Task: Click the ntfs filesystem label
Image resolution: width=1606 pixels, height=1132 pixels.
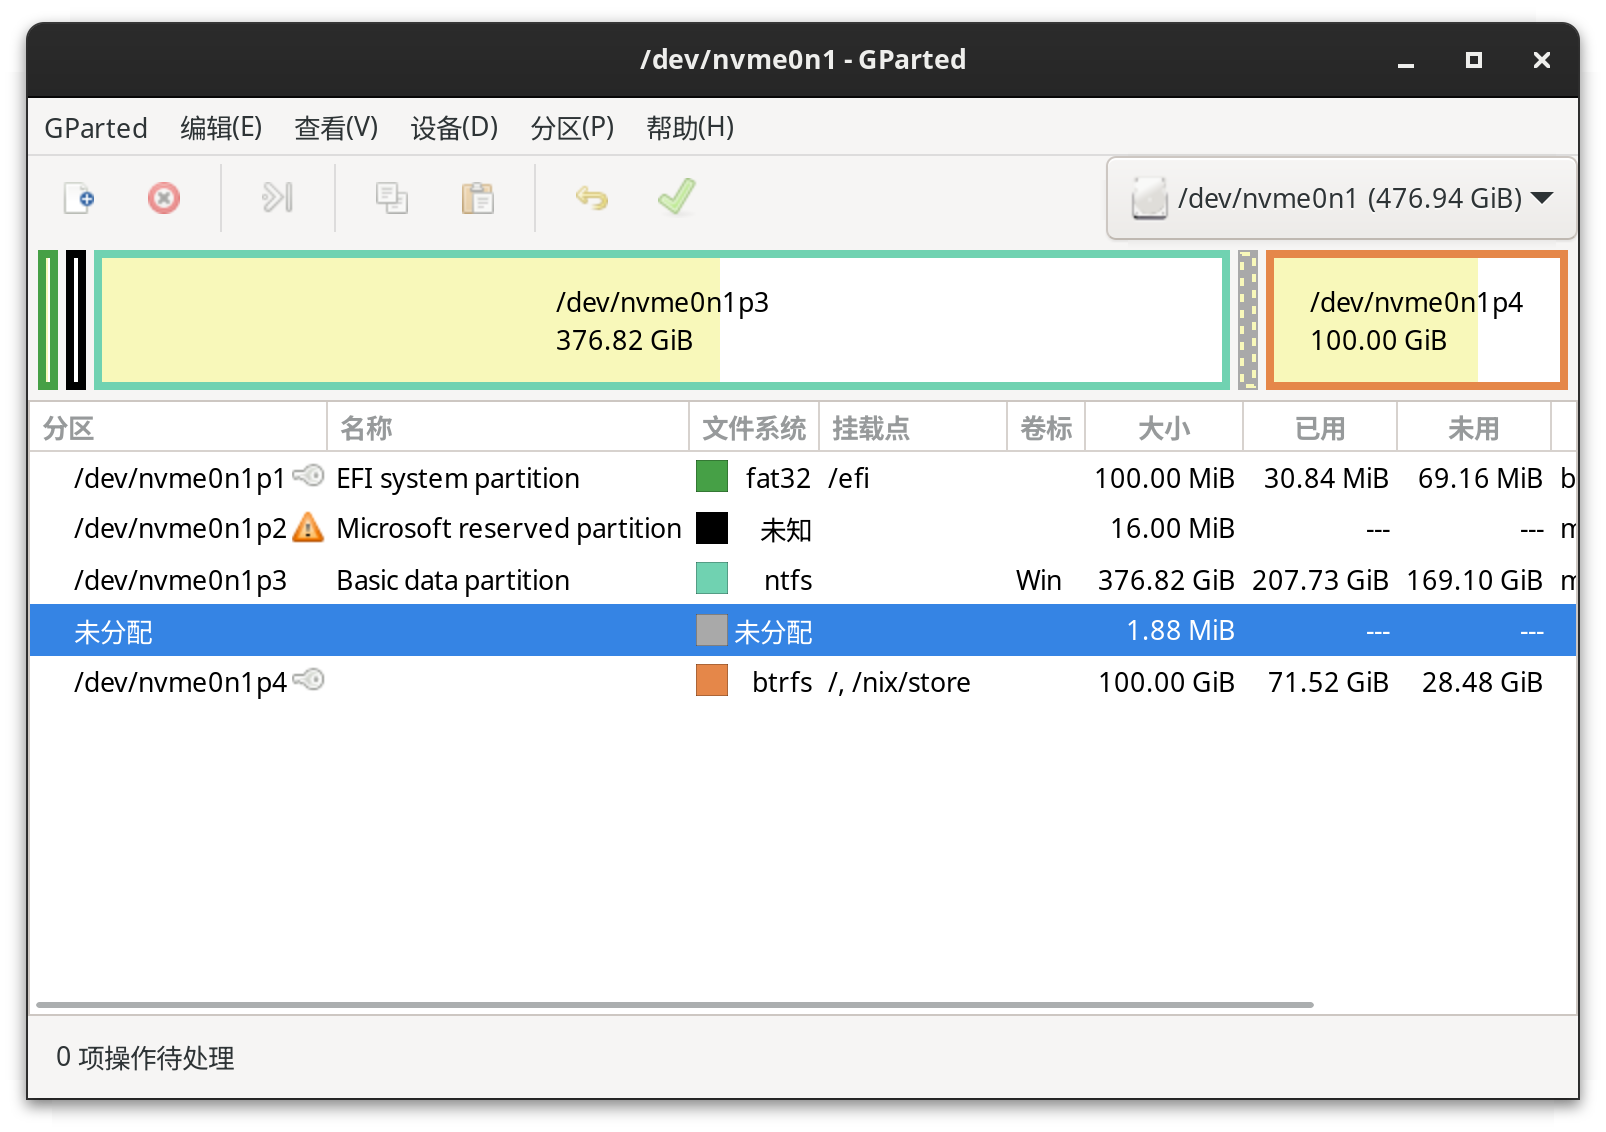Action: [x=788, y=581]
